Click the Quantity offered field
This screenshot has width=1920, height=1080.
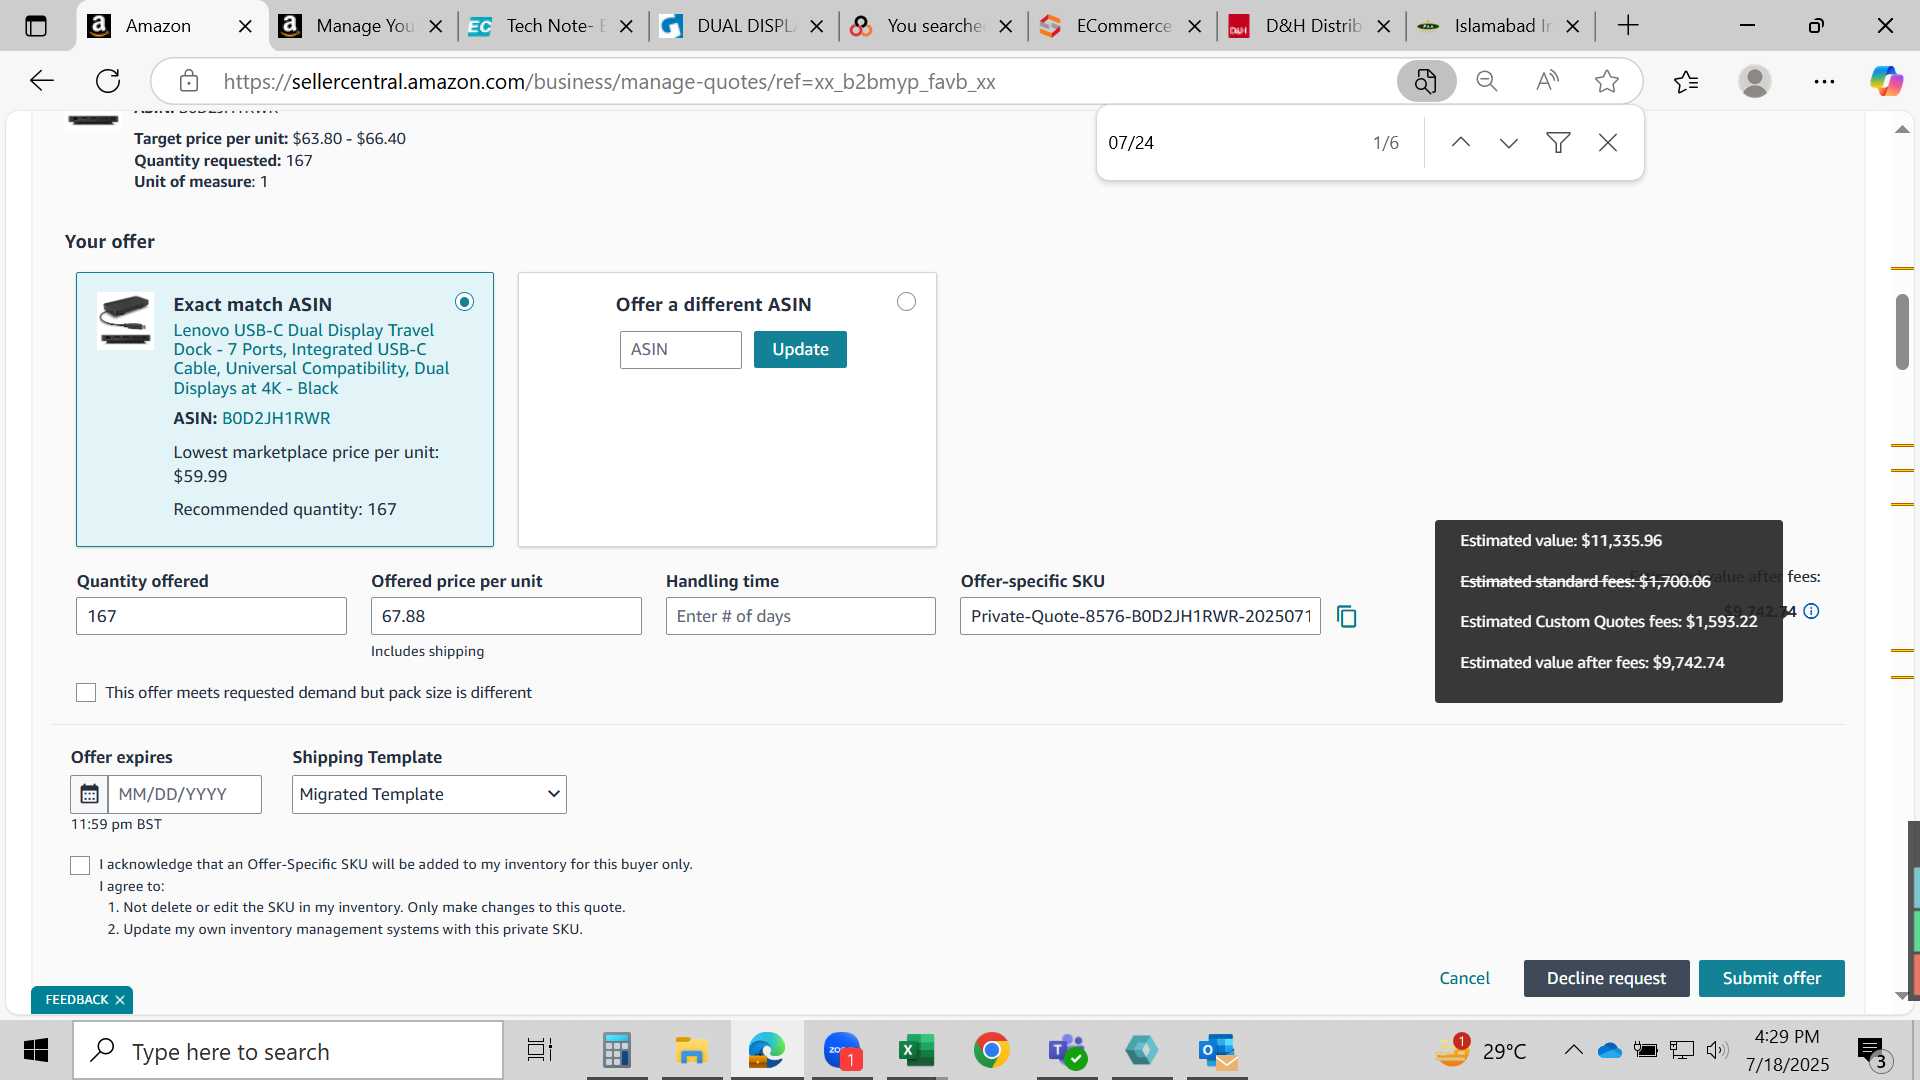pyautogui.click(x=211, y=616)
